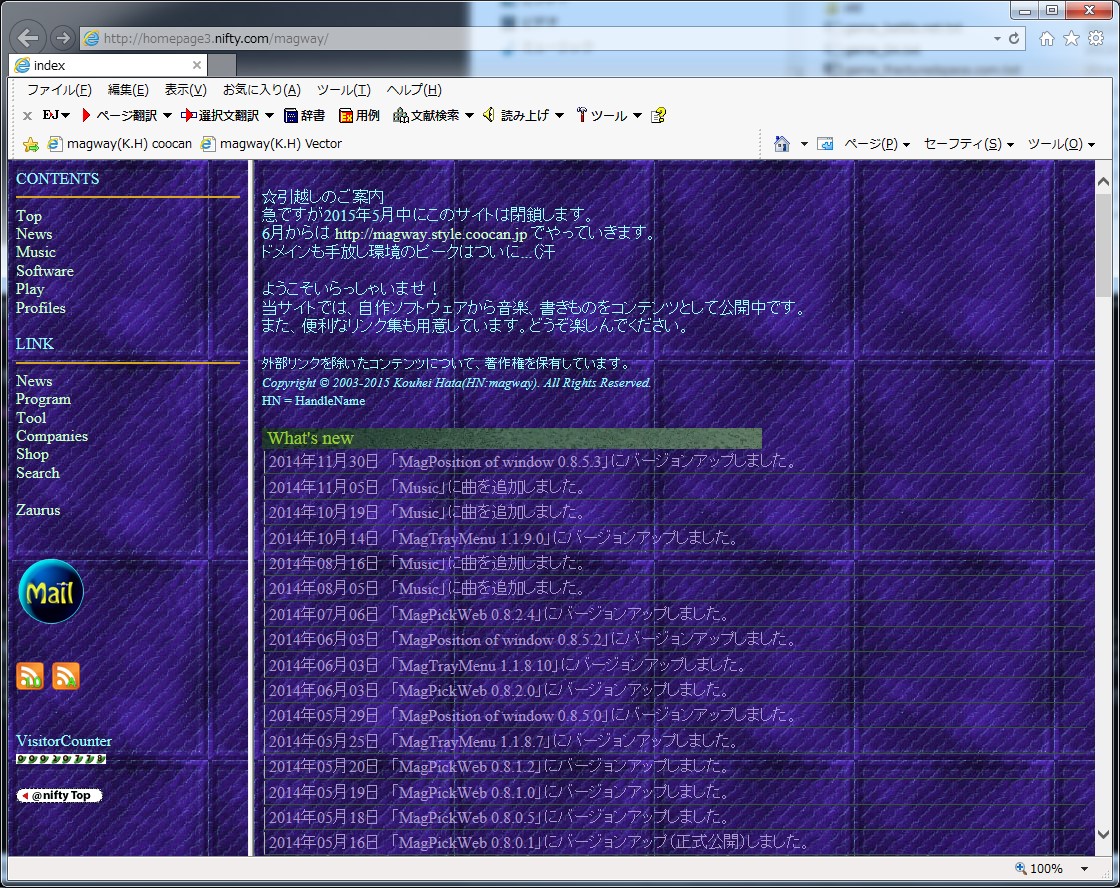
Task: Open the お気に入り(A) menu
Action: coord(261,90)
